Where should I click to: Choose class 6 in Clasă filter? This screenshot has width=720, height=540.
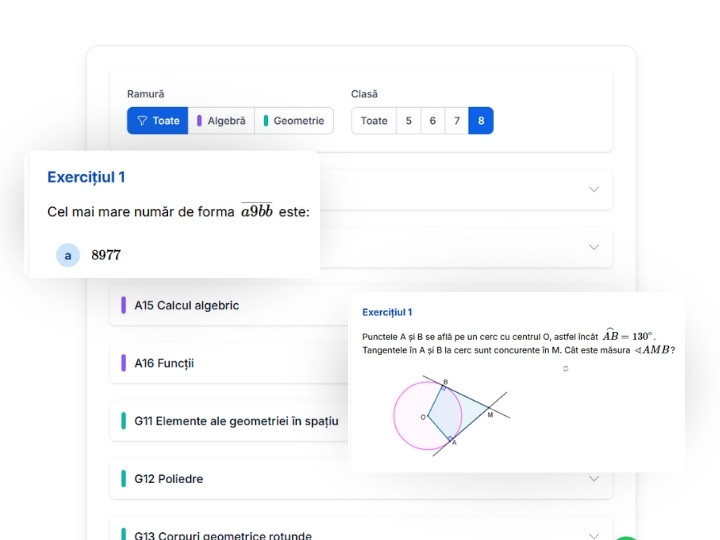click(x=432, y=121)
